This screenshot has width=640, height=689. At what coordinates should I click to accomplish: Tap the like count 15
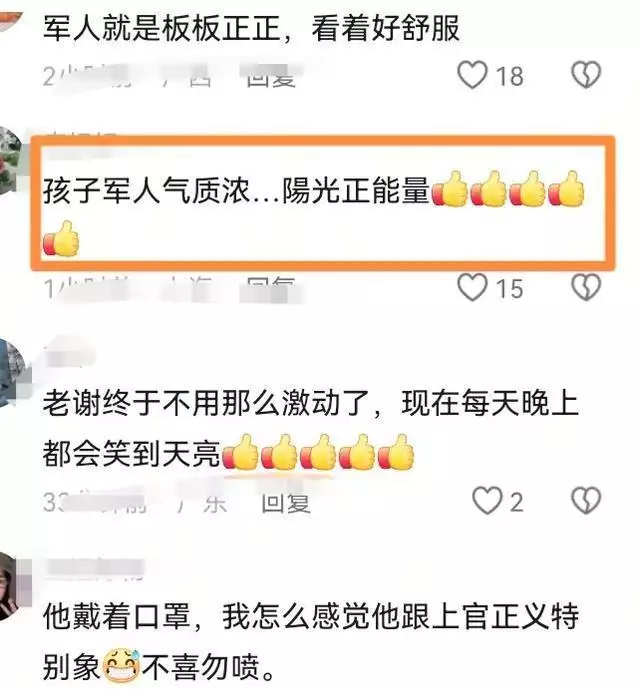click(509, 288)
